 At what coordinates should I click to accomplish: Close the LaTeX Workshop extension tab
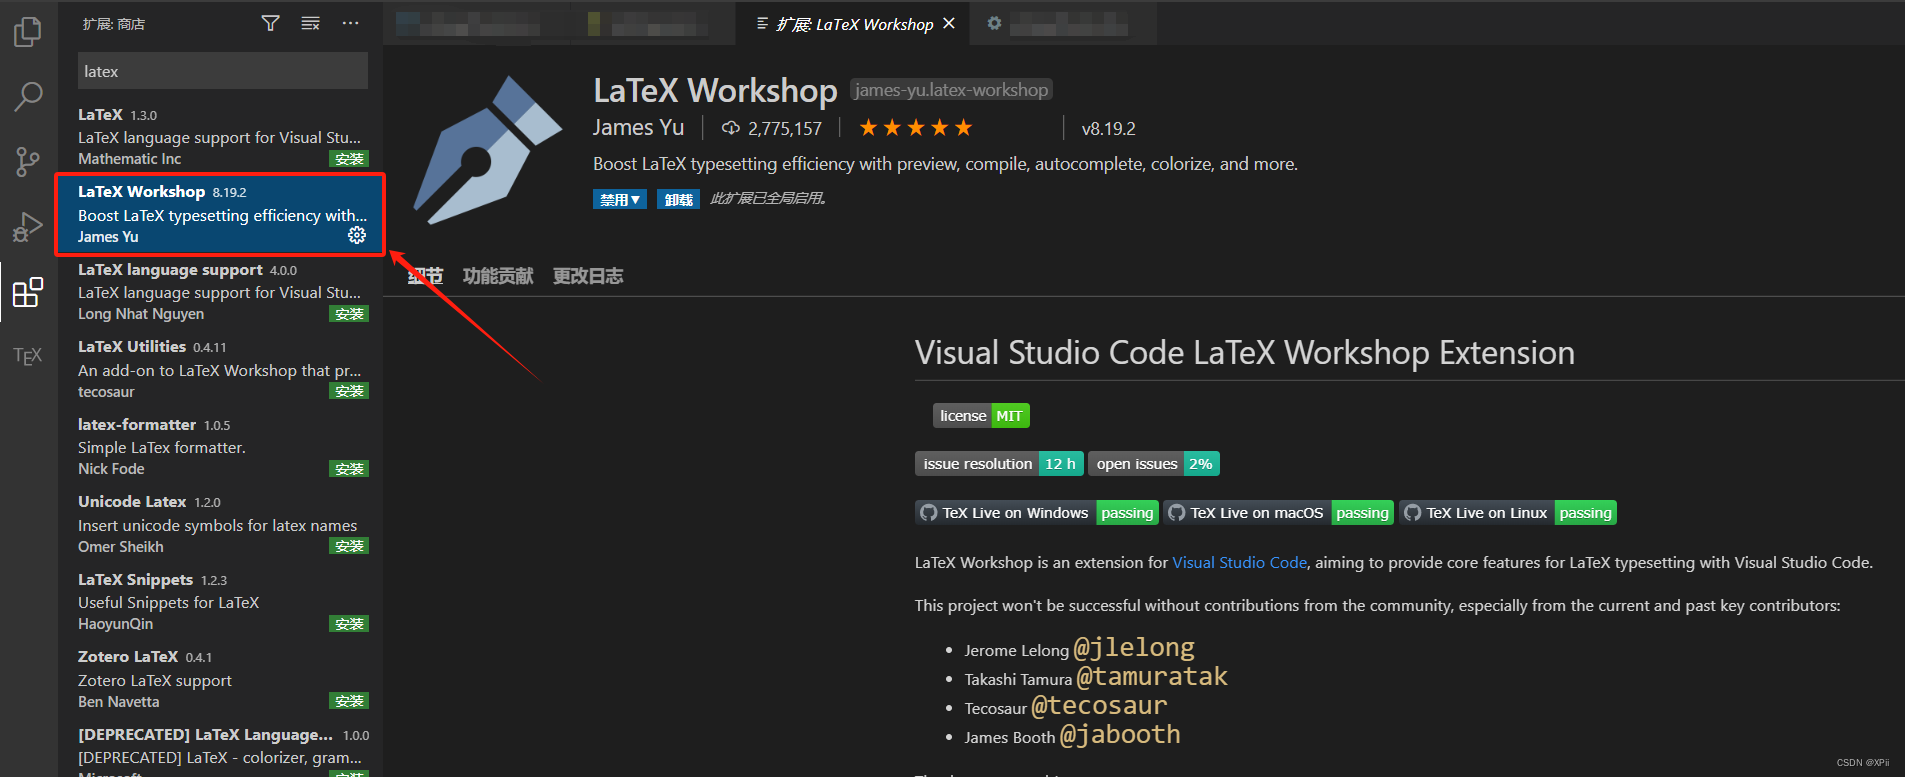(x=949, y=23)
